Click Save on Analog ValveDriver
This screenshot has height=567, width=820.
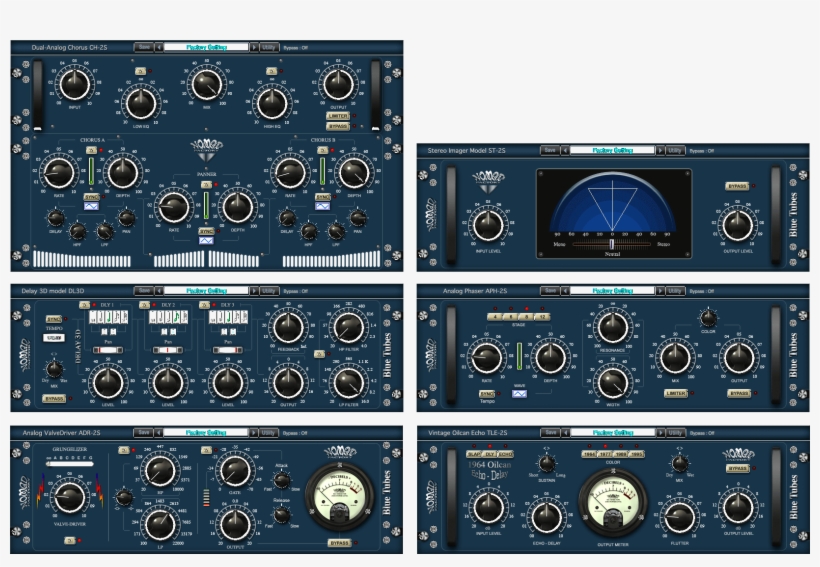[x=144, y=433]
